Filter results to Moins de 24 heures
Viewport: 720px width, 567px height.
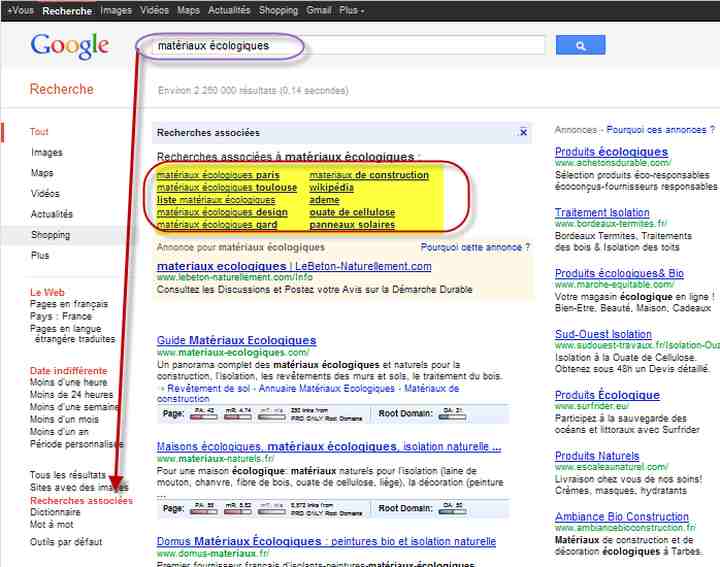click(71, 395)
